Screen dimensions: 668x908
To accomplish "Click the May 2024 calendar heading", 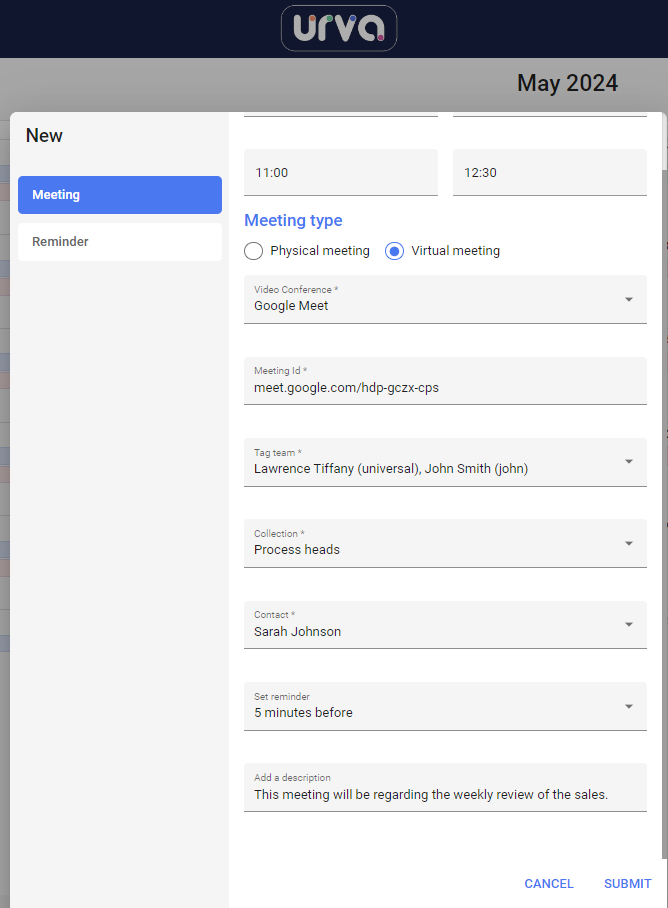I will pos(567,83).
